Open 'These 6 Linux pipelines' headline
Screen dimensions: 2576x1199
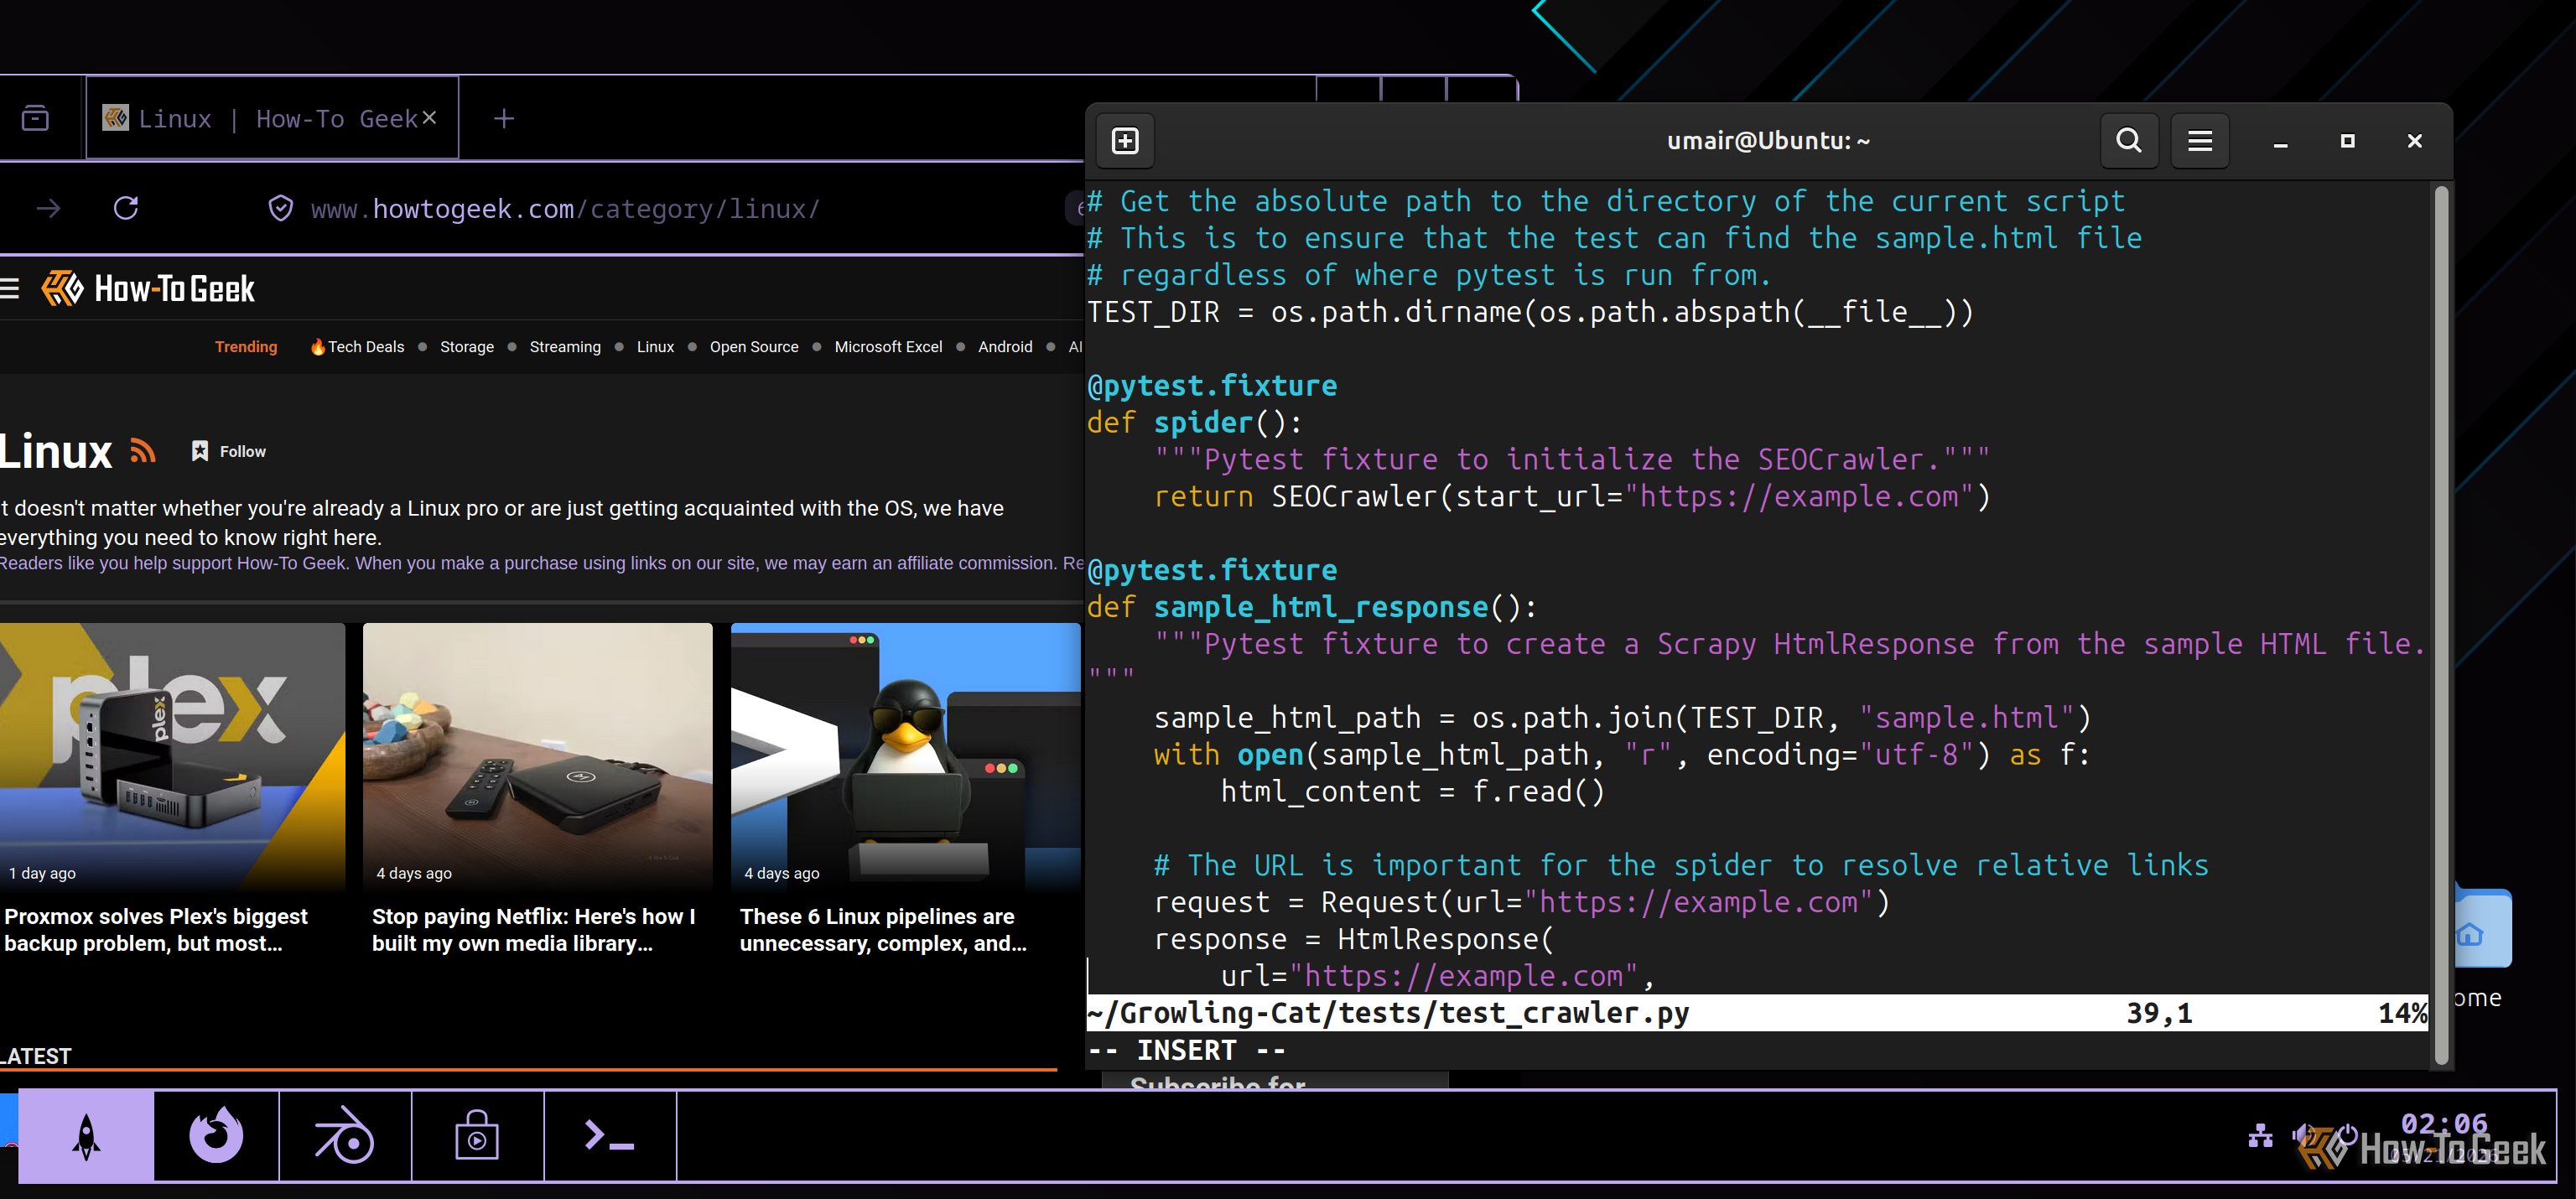(x=883, y=930)
